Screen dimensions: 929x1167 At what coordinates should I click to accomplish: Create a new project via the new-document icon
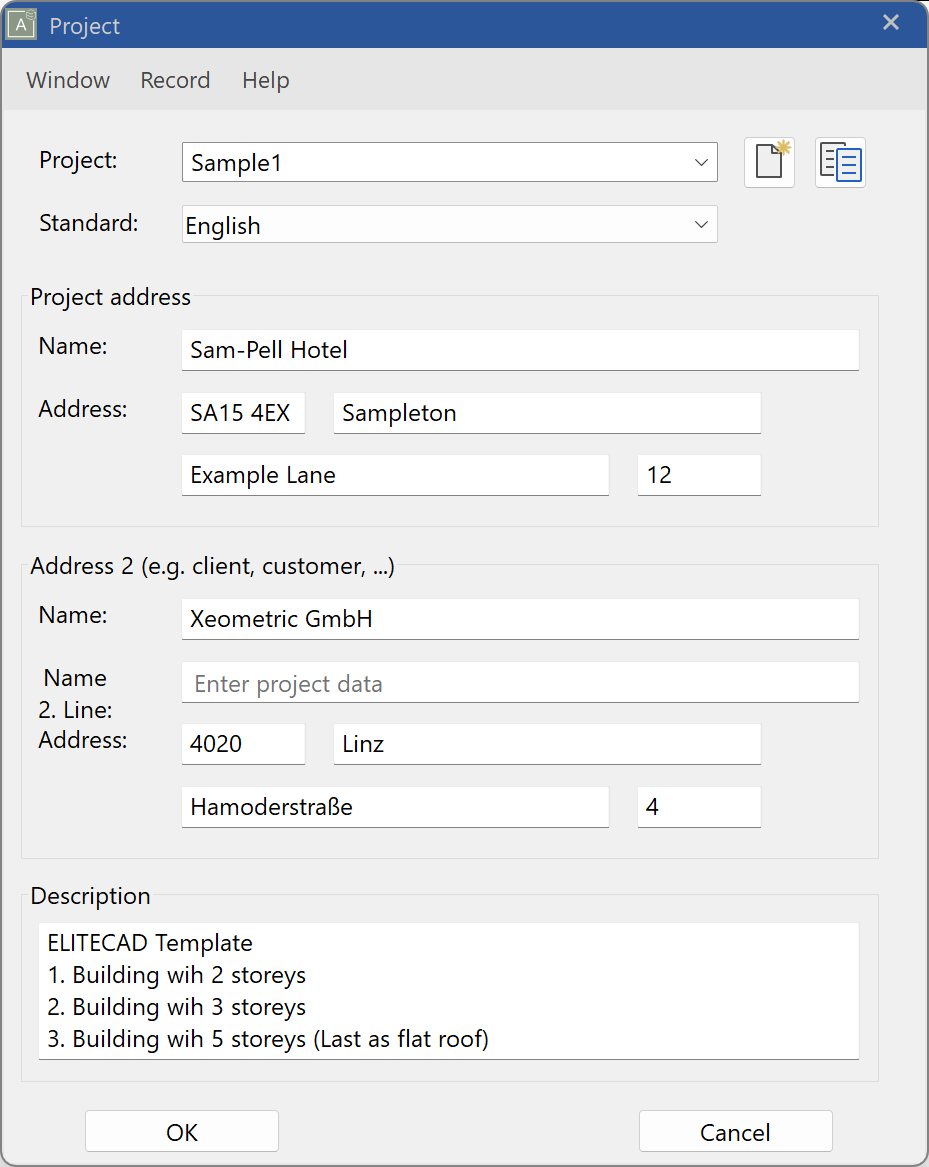tap(768, 162)
